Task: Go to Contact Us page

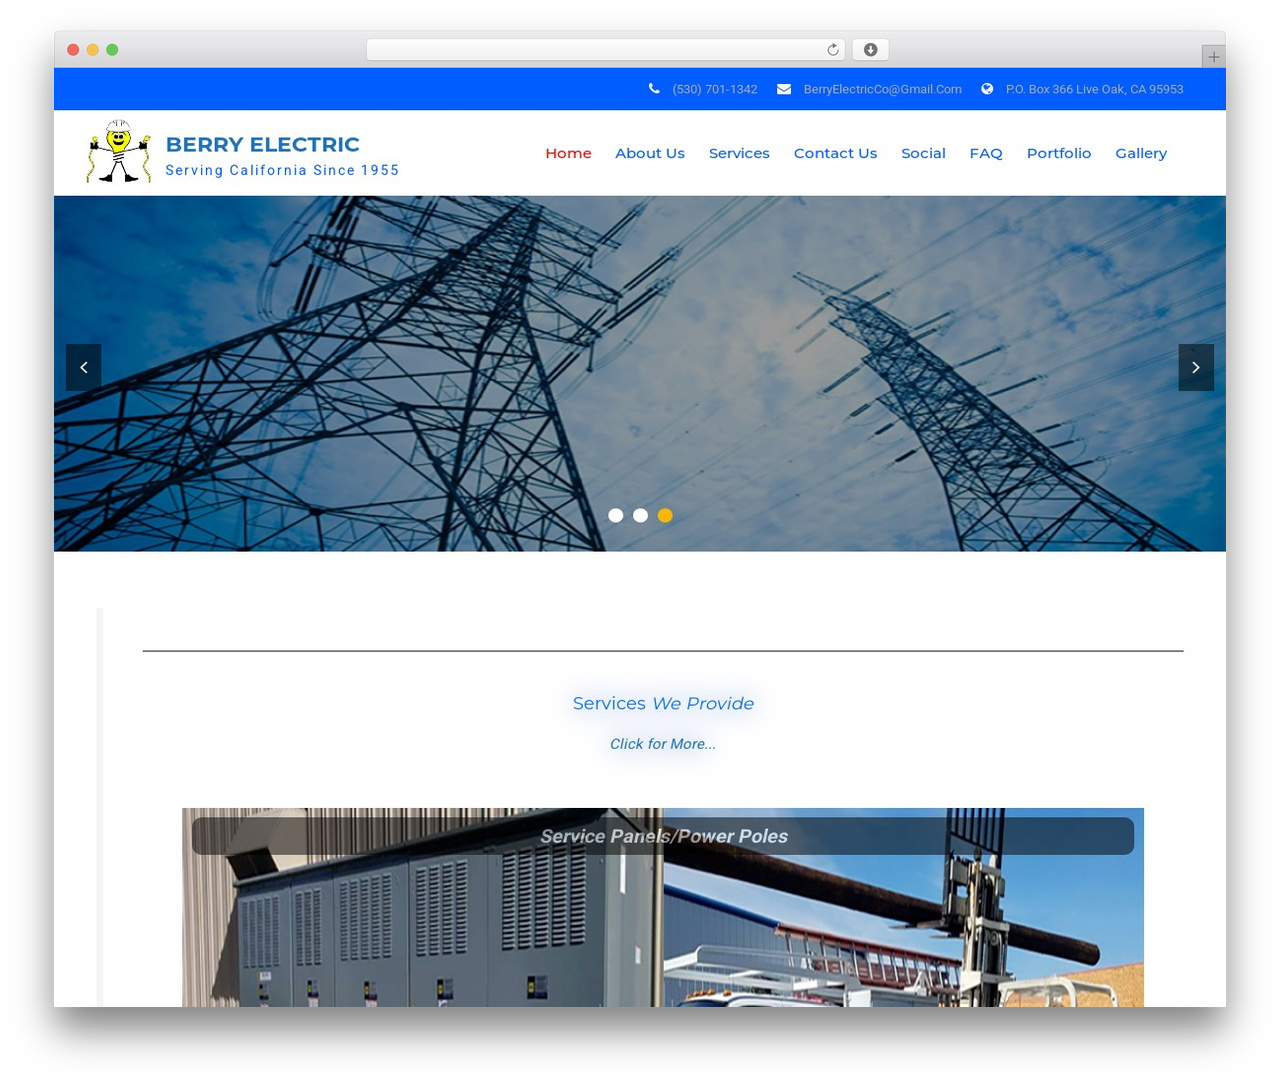Action: click(835, 153)
